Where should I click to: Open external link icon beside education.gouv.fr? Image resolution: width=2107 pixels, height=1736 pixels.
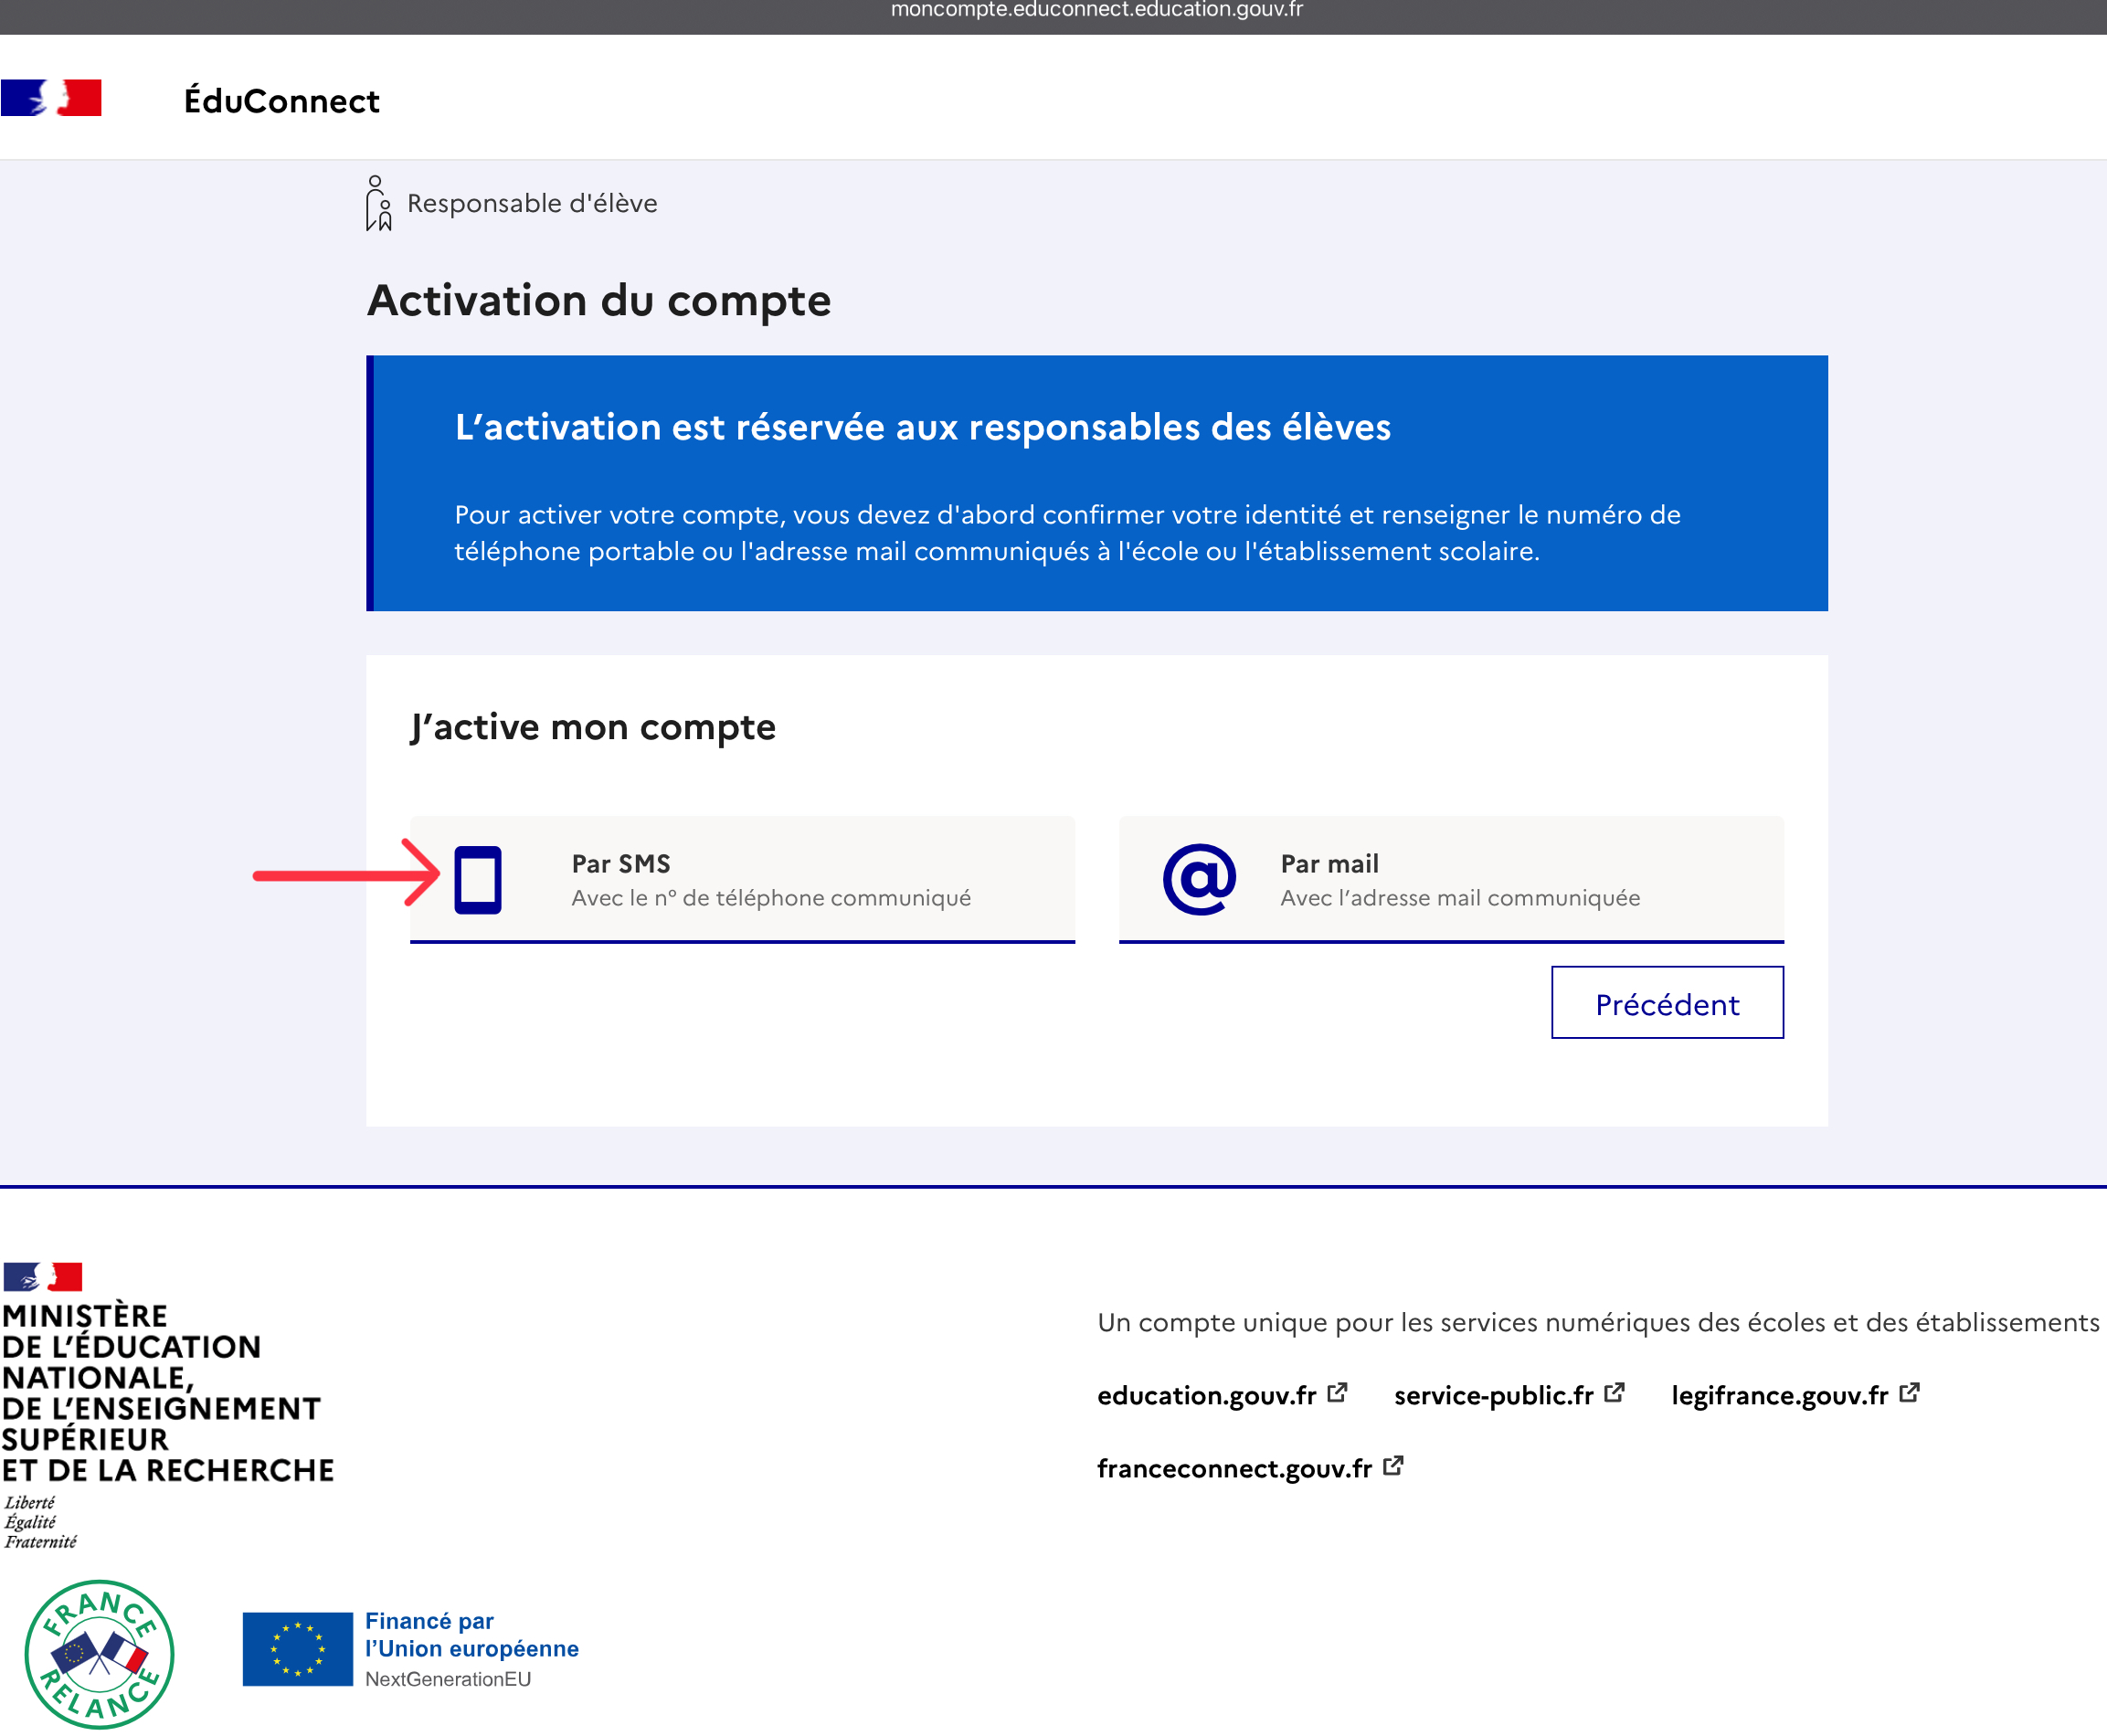(1337, 1393)
